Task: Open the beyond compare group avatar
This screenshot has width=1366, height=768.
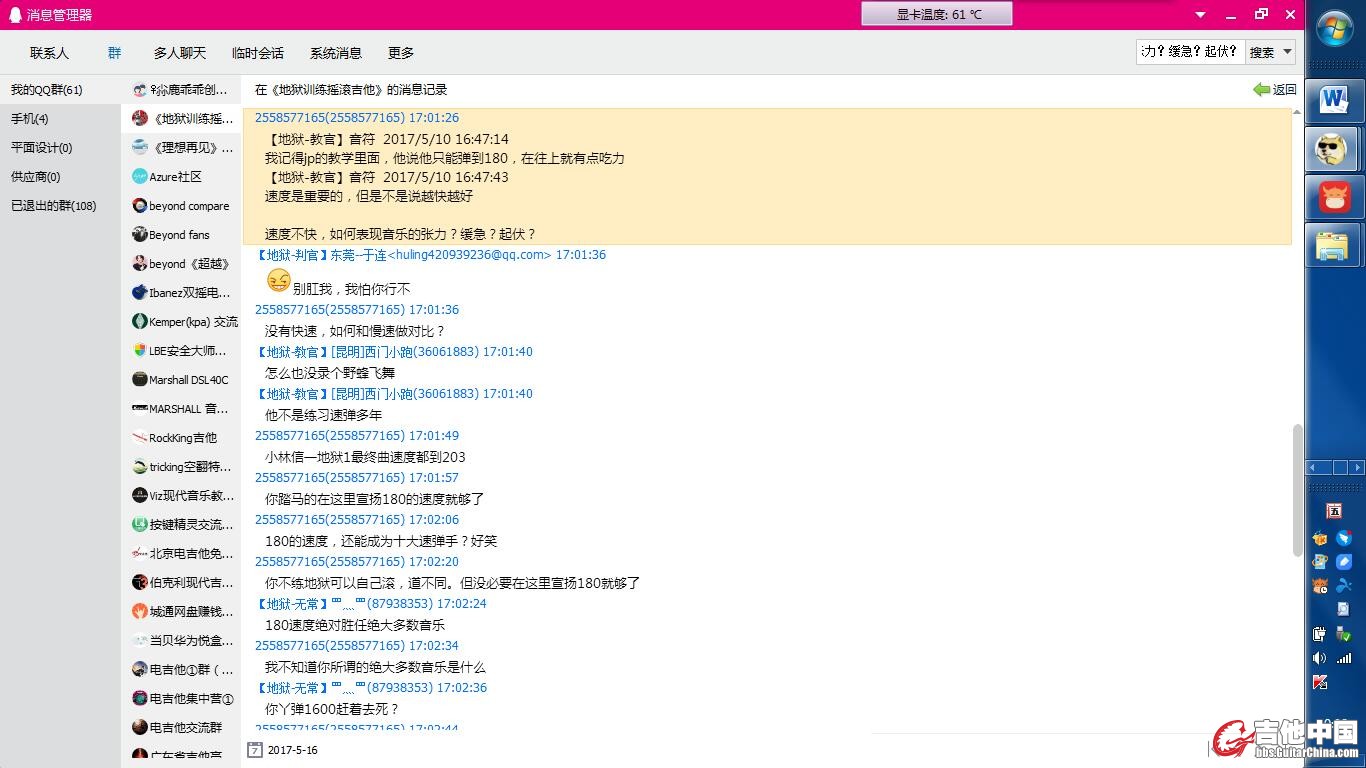Action: (140, 206)
